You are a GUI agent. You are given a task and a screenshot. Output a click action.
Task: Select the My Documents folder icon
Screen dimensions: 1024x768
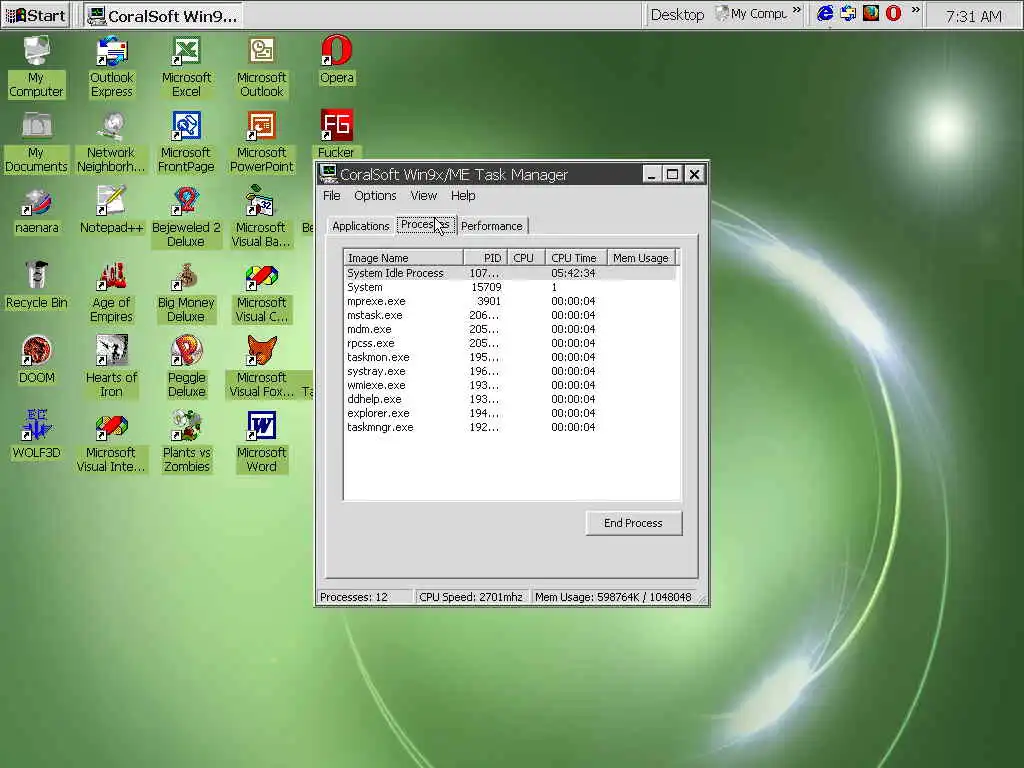click(x=37, y=142)
